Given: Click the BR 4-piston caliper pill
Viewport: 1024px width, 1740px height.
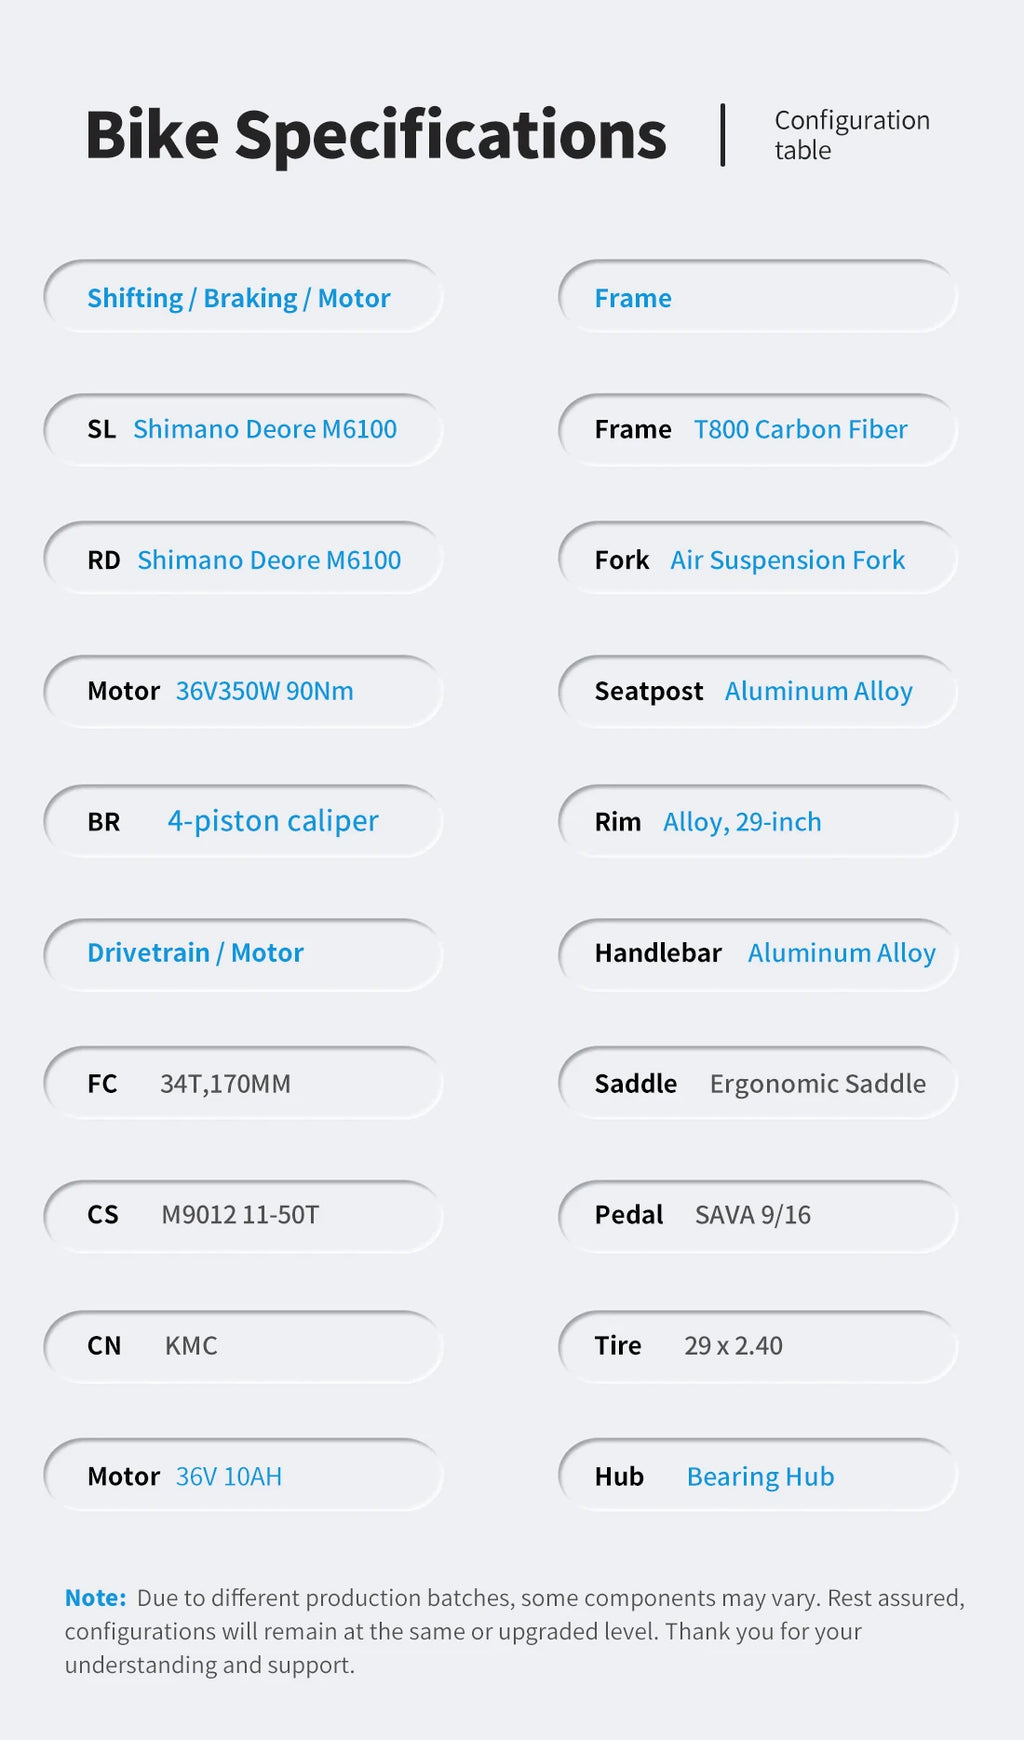Looking at the screenshot, I should coord(243,821).
